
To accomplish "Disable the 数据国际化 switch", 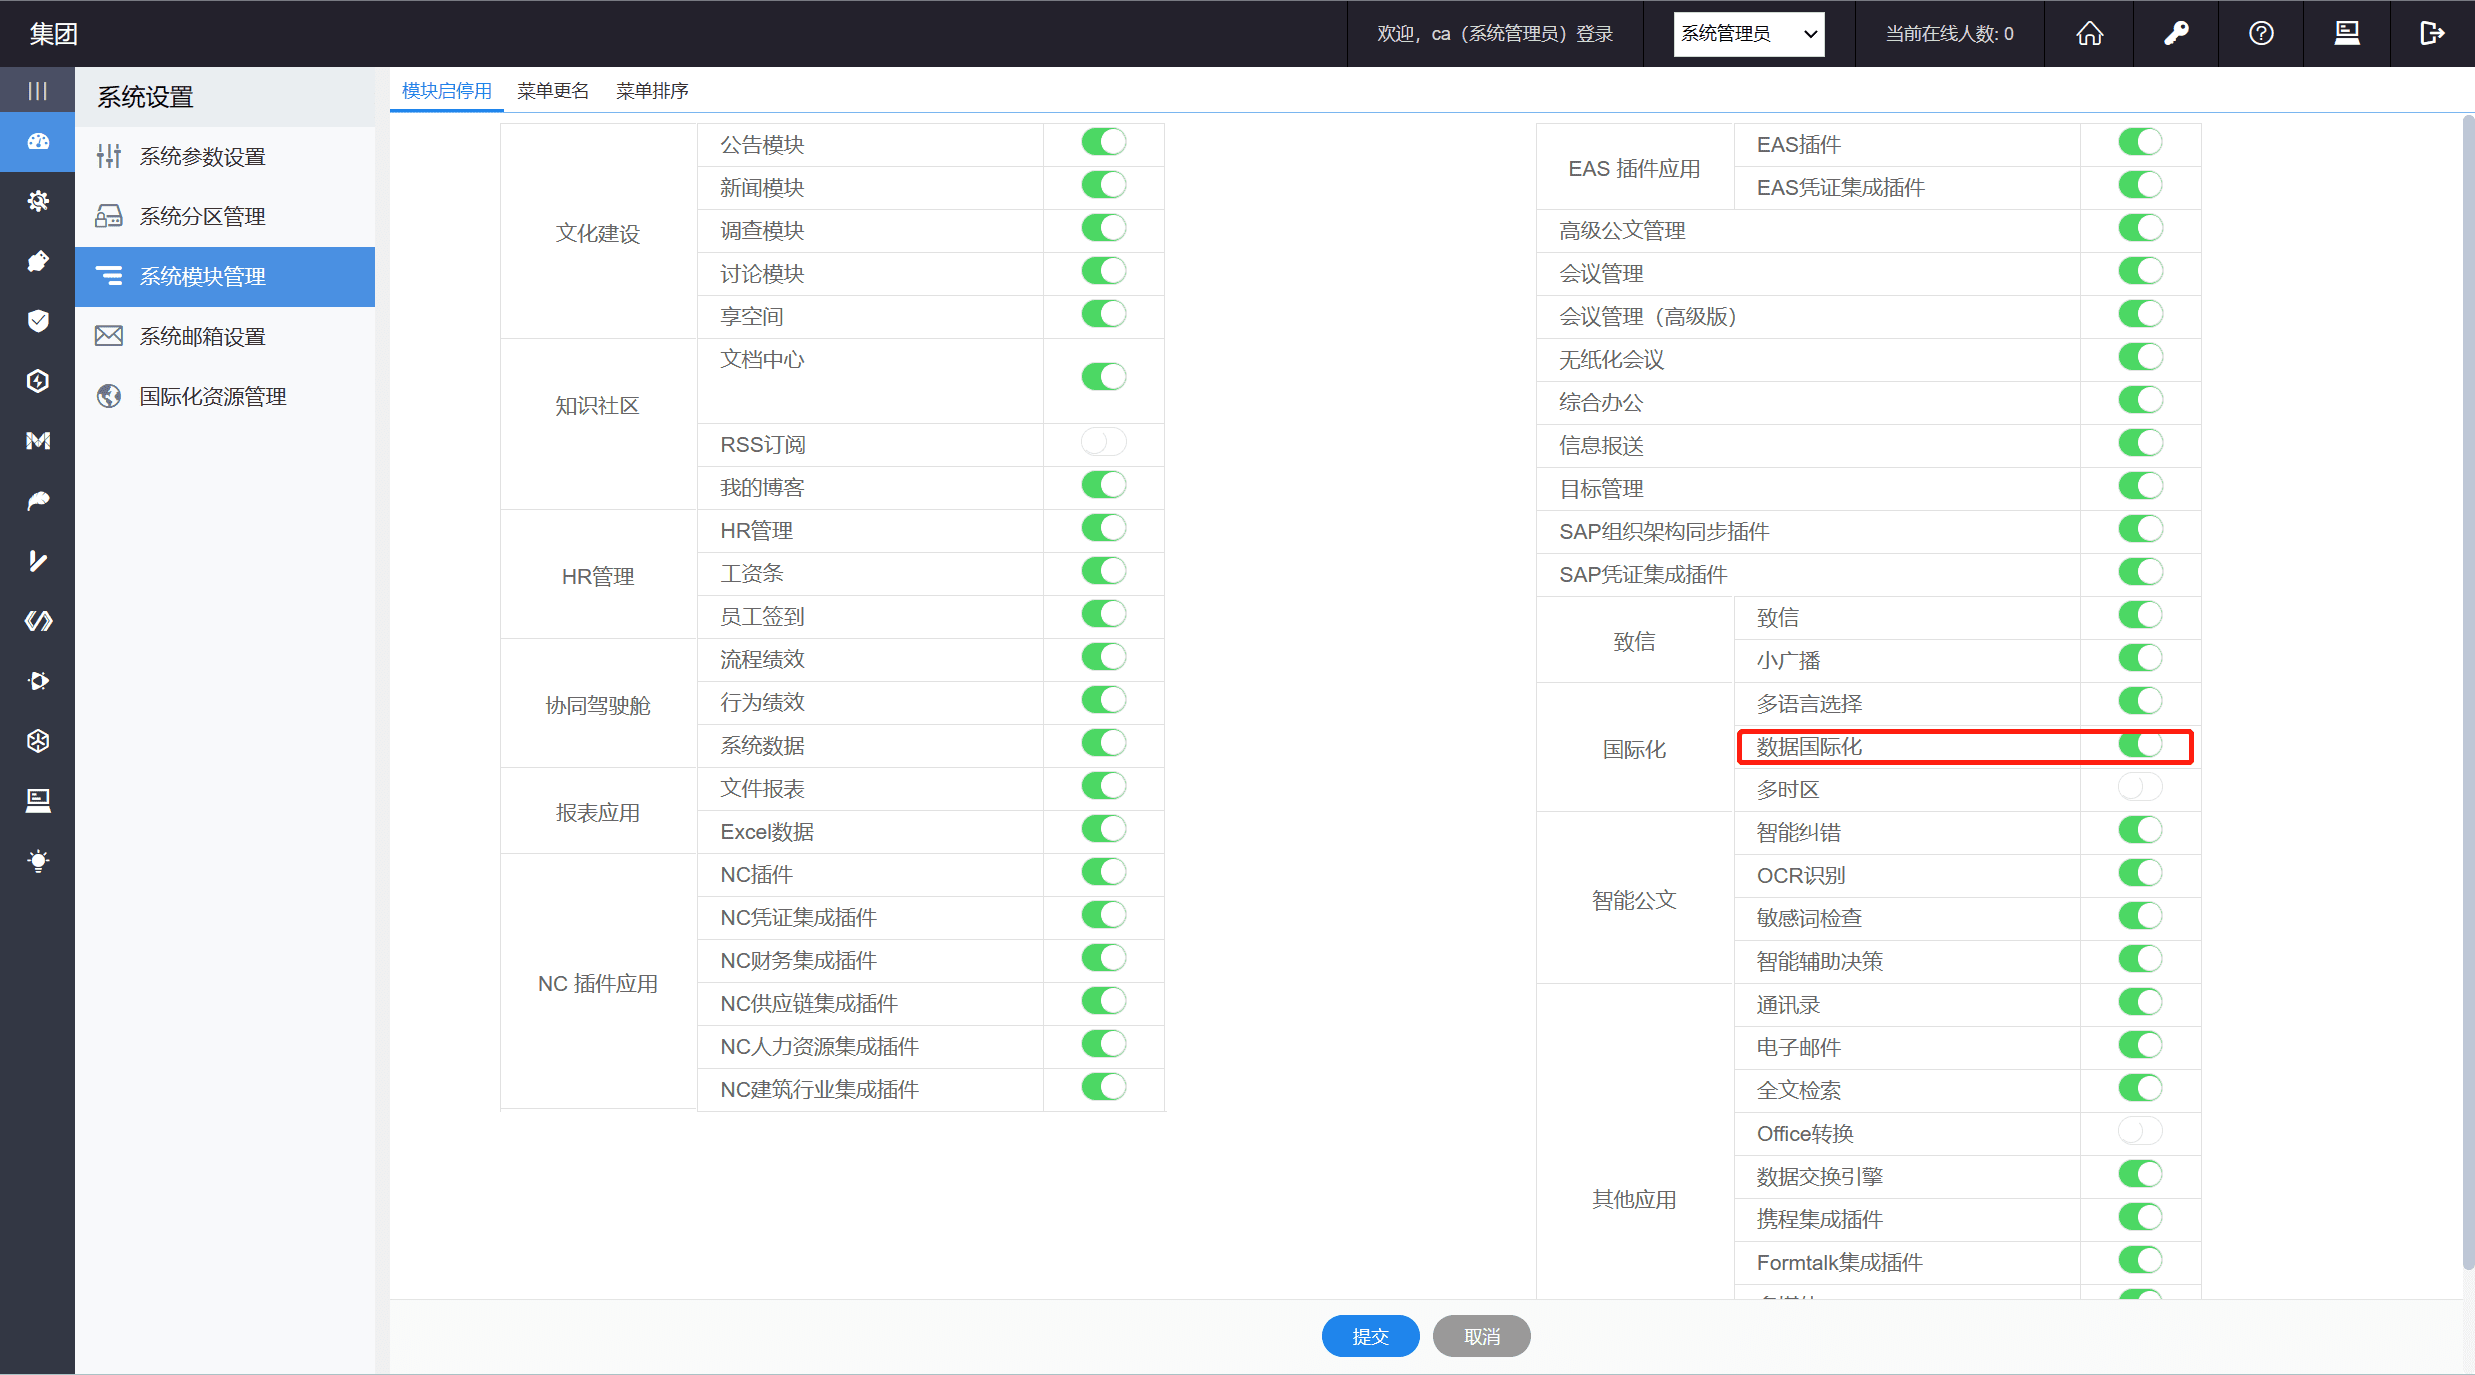I will [2140, 744].
